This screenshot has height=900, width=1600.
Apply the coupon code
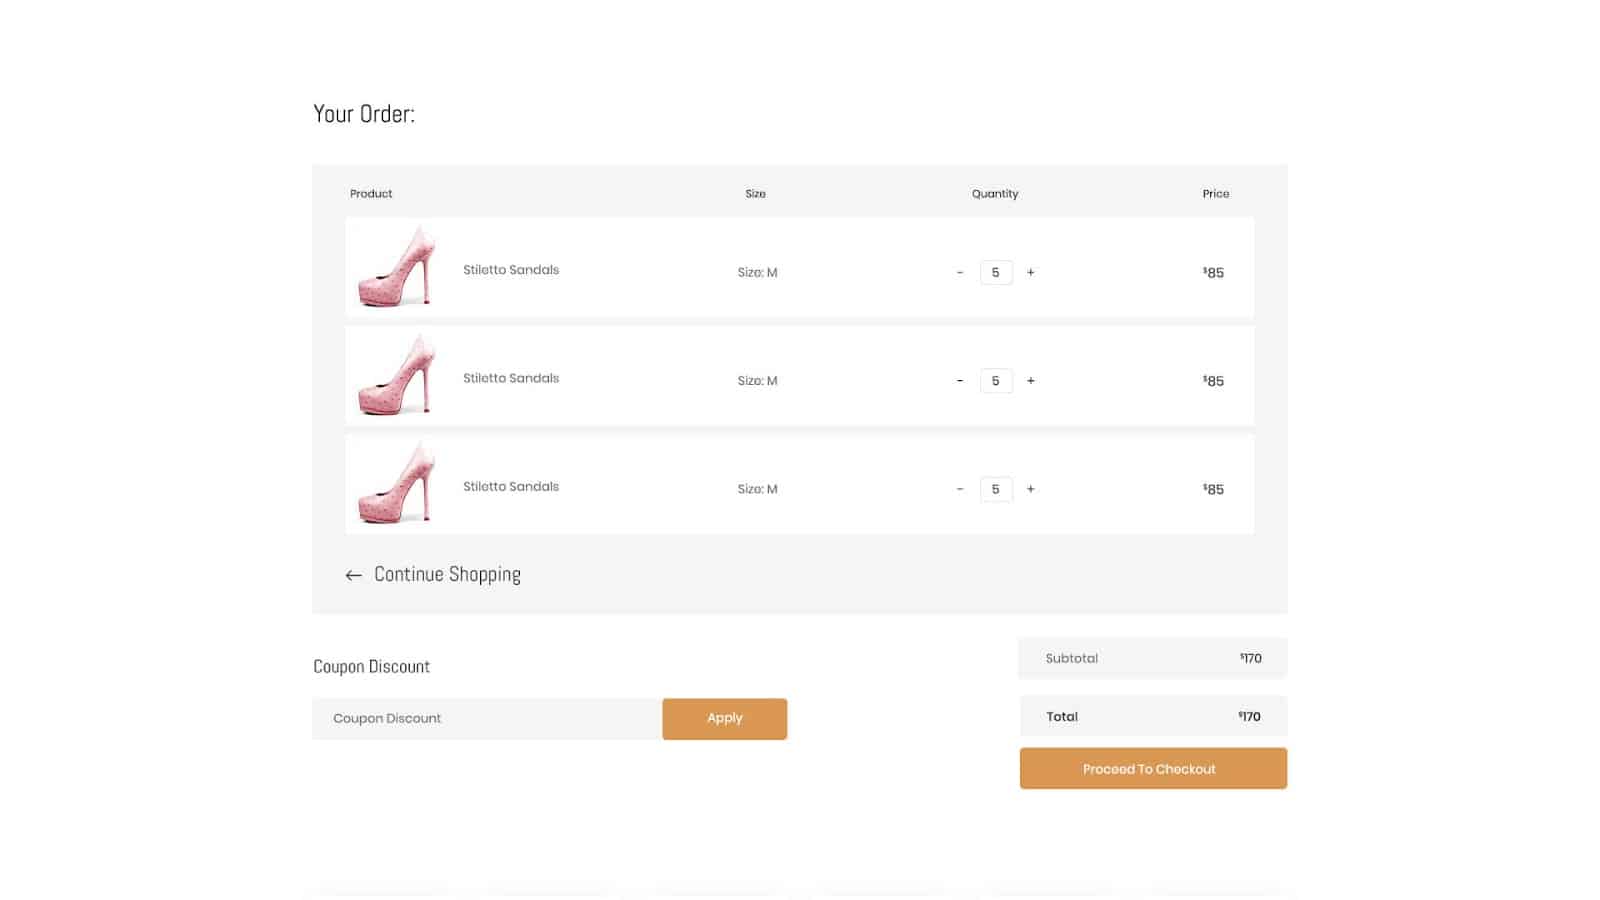tap(725, 719)
